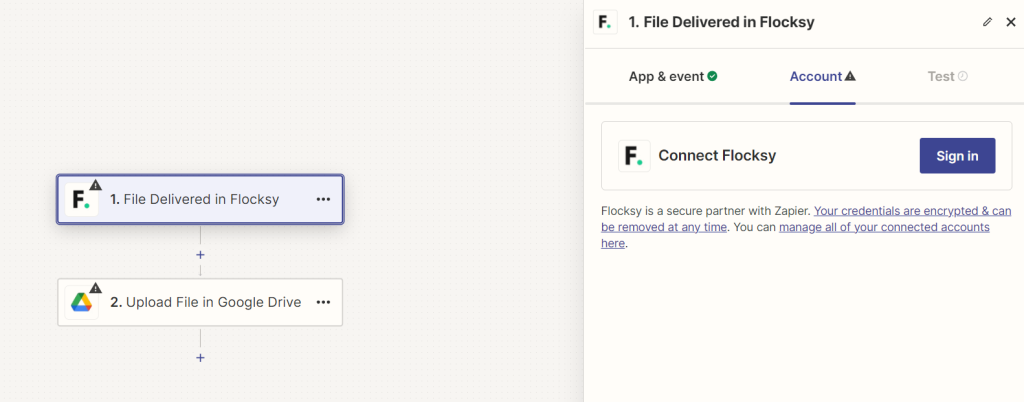The width and height of the screenshot is (1024, 402).
Task: Follow manage all connected accounts link
Action: click(884, 227)
